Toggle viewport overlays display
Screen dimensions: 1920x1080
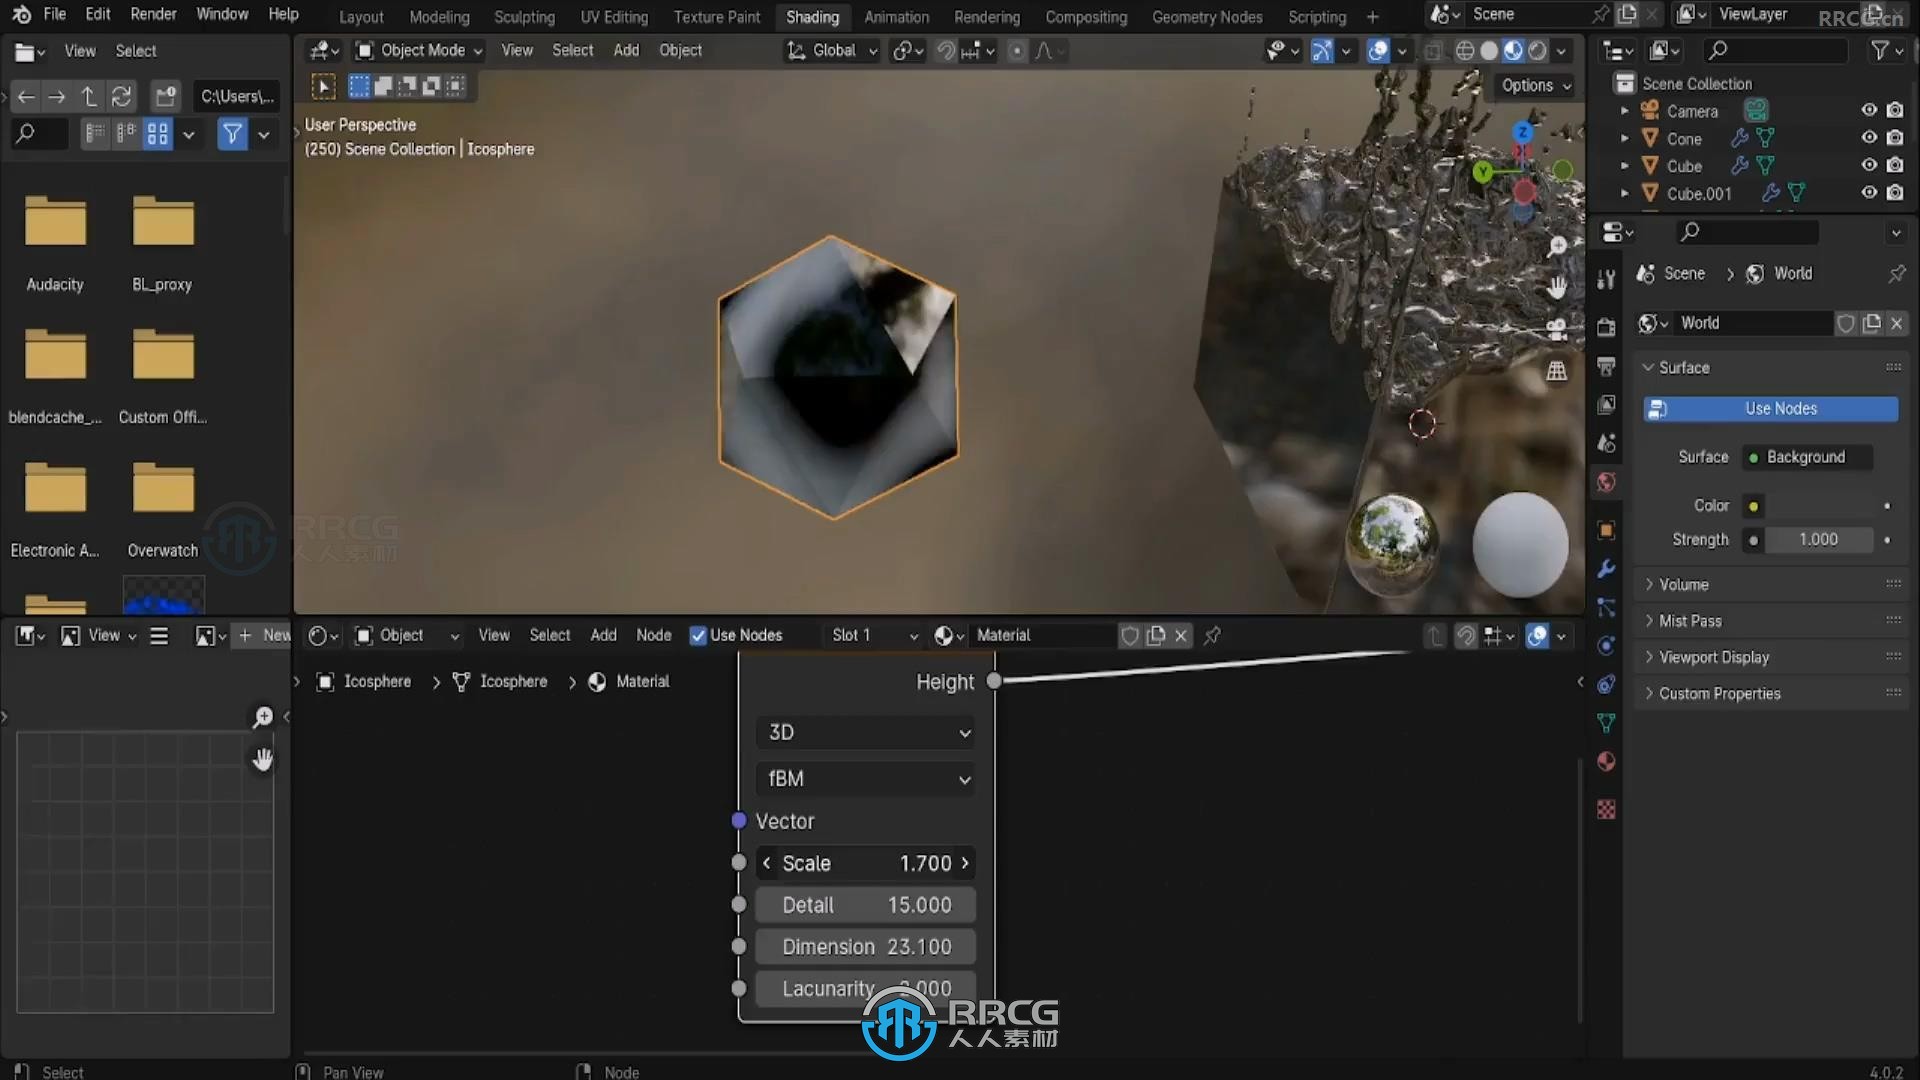[x=1378, y=50]
